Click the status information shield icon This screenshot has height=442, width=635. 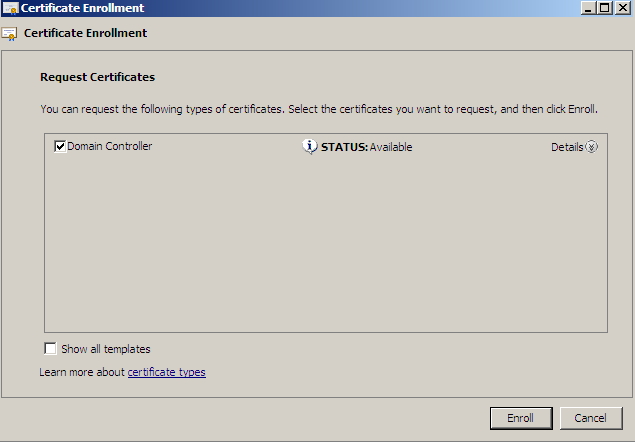[x=310, y=147]
